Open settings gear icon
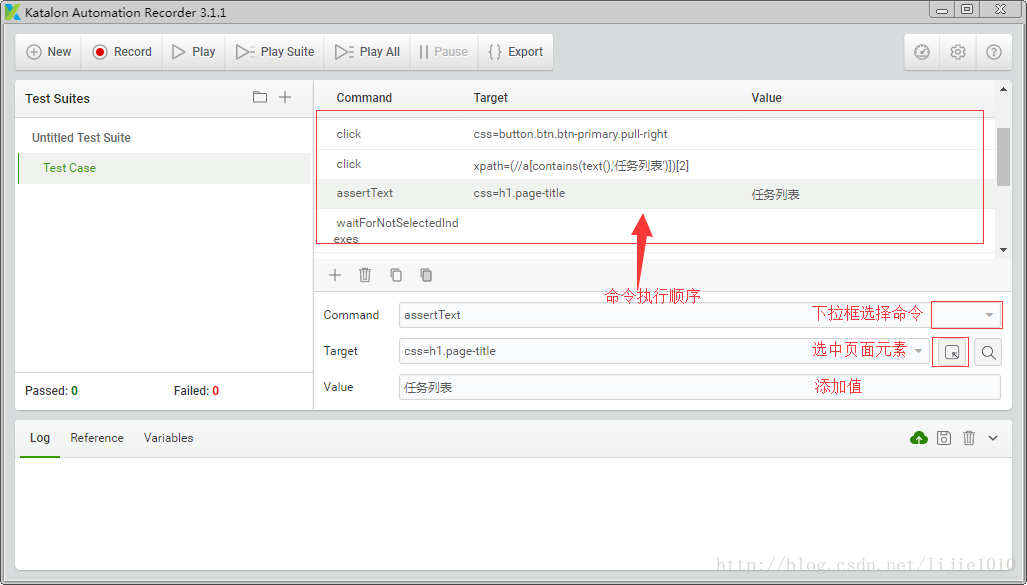Viewport: 1027px width, 585px height. pyautogui.click(x=958, y=52)
